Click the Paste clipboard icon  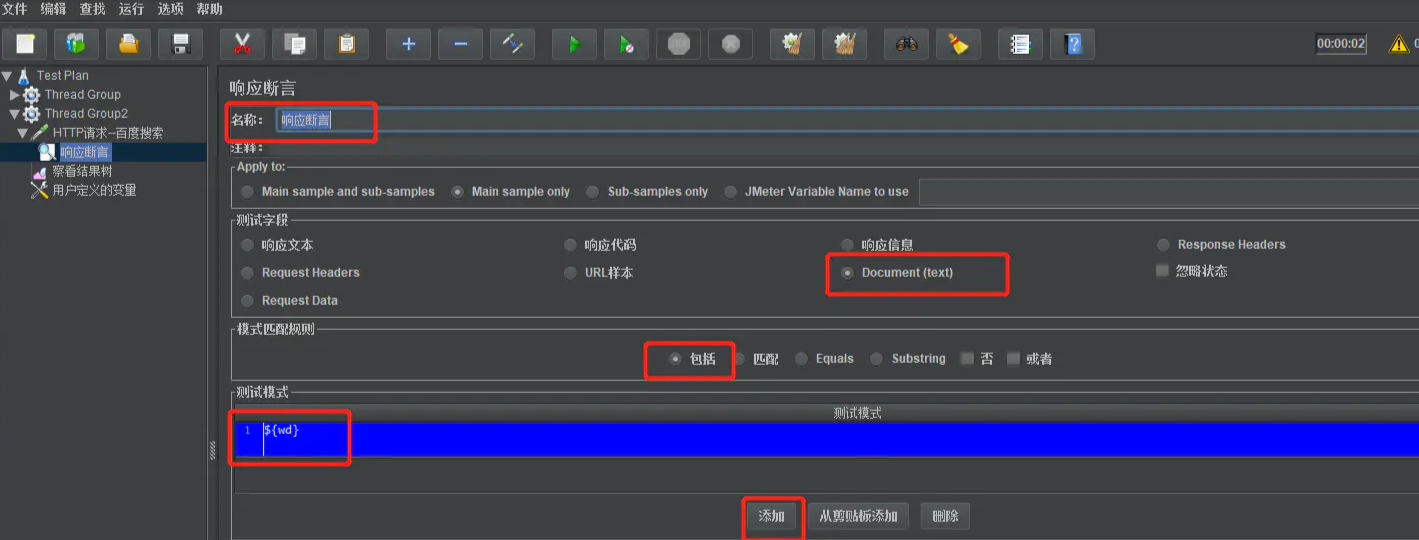(x=346, y=44)
